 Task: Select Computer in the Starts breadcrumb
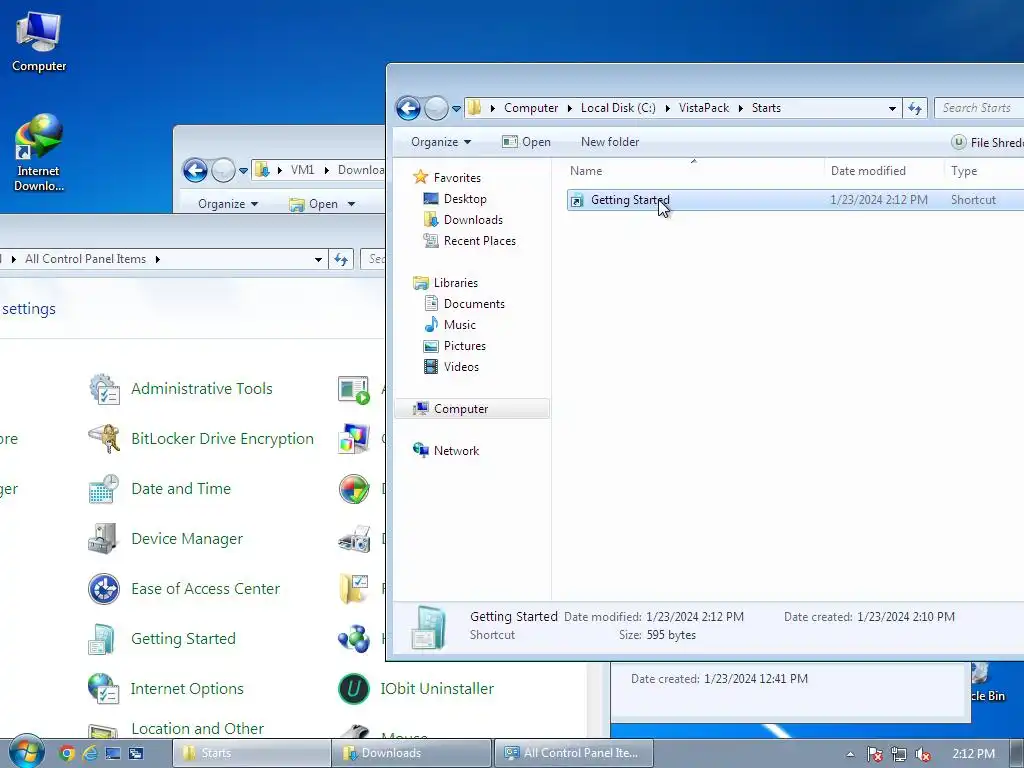[531, 108]
